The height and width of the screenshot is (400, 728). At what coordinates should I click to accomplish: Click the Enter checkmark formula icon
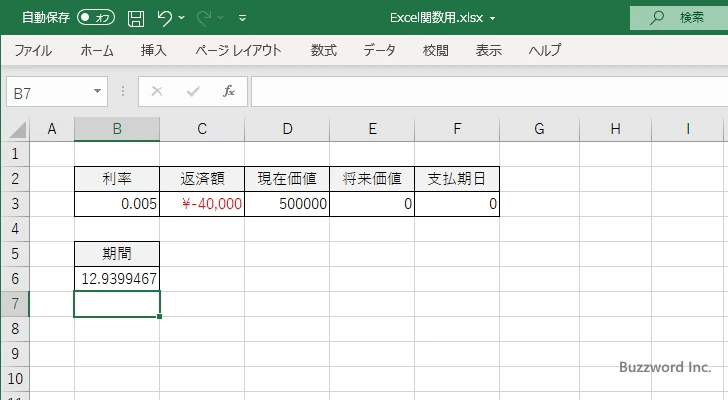pyautogui.click(x=193, y=91)
